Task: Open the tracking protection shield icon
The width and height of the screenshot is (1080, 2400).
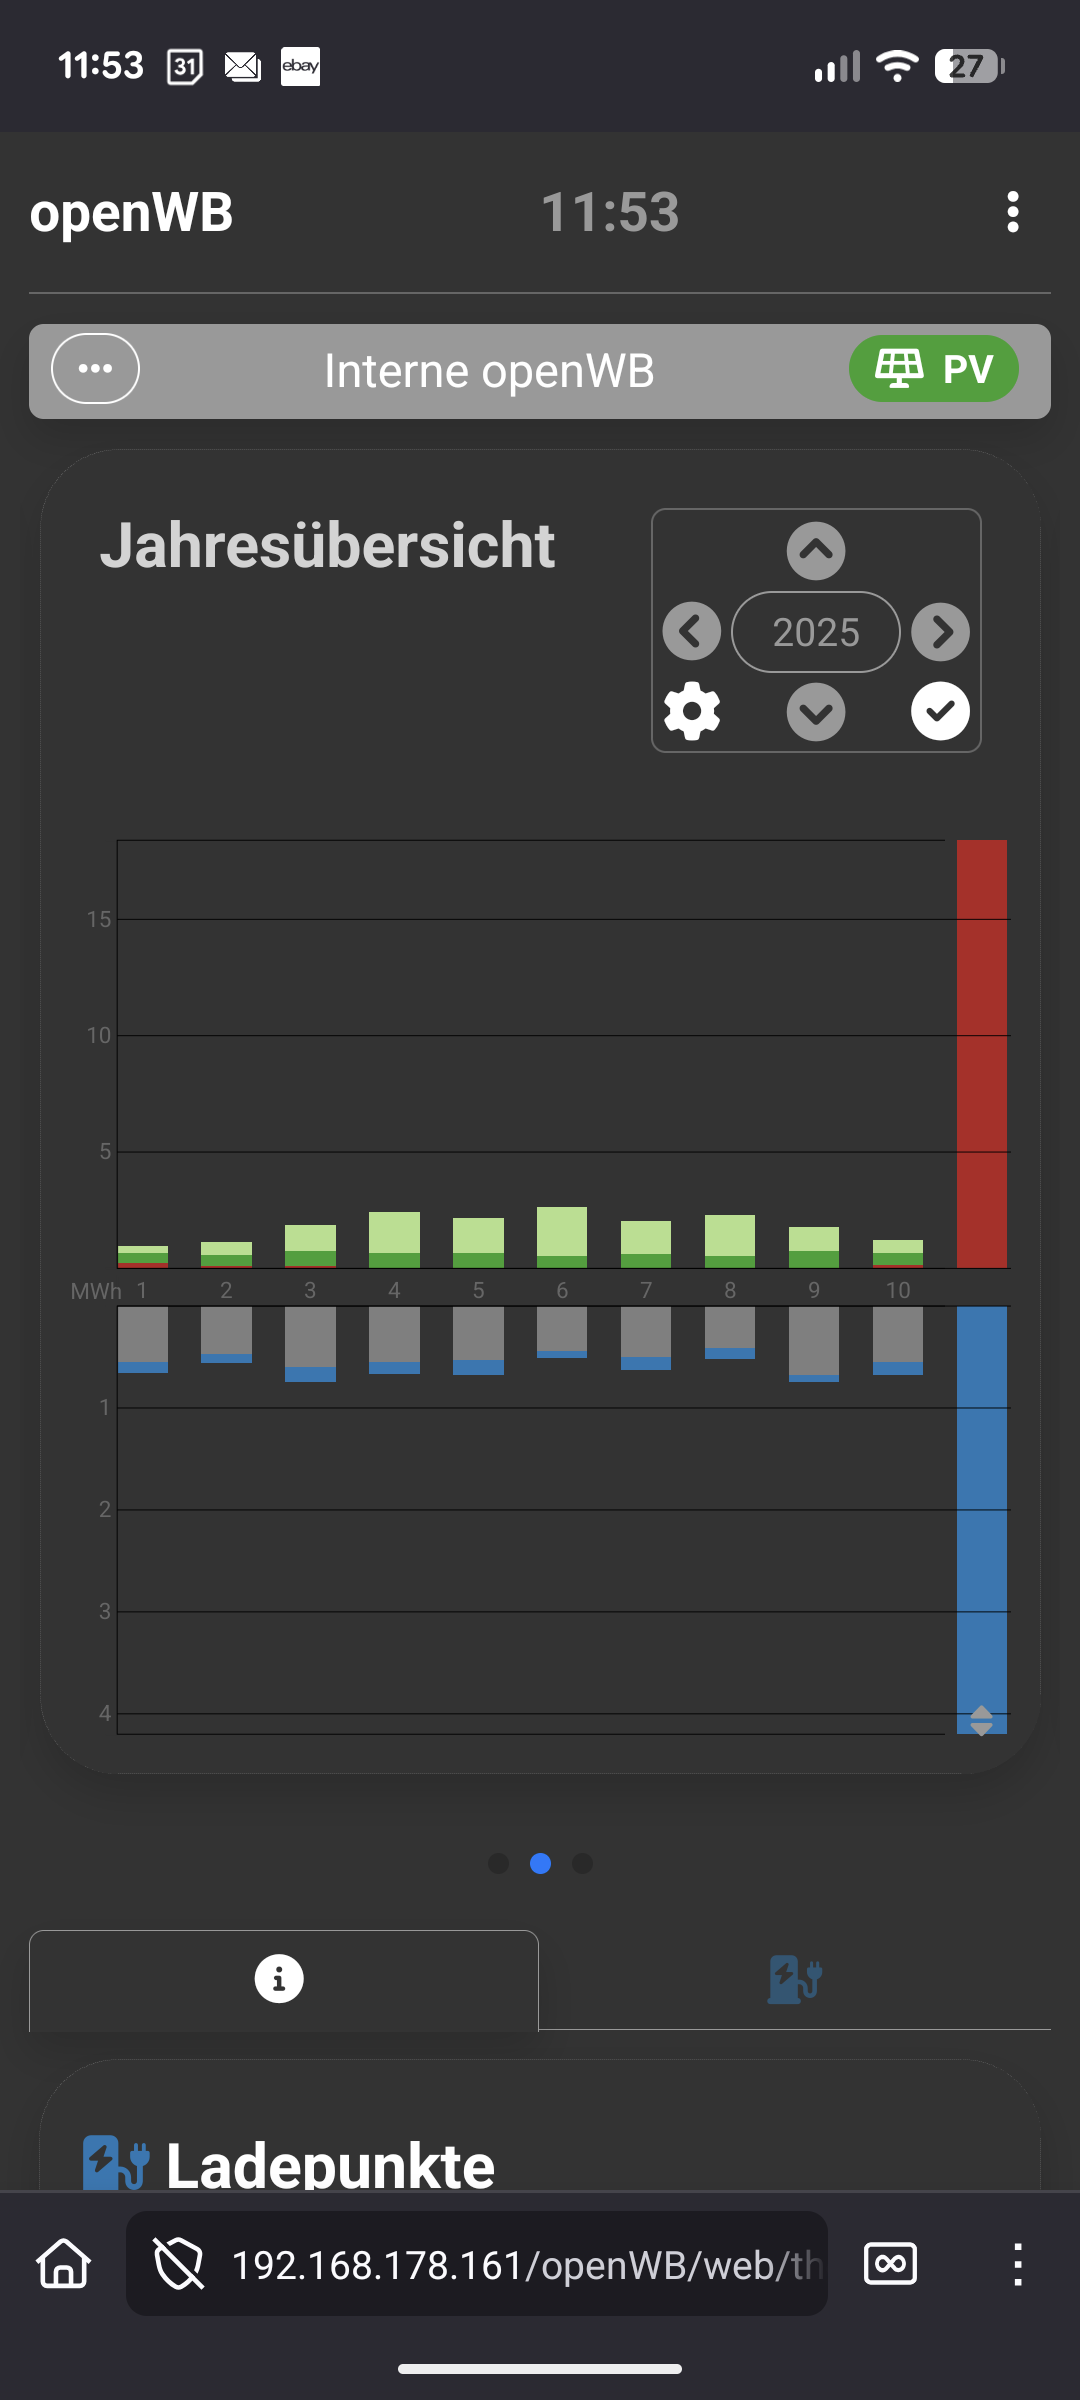Action: (178, 2264)
